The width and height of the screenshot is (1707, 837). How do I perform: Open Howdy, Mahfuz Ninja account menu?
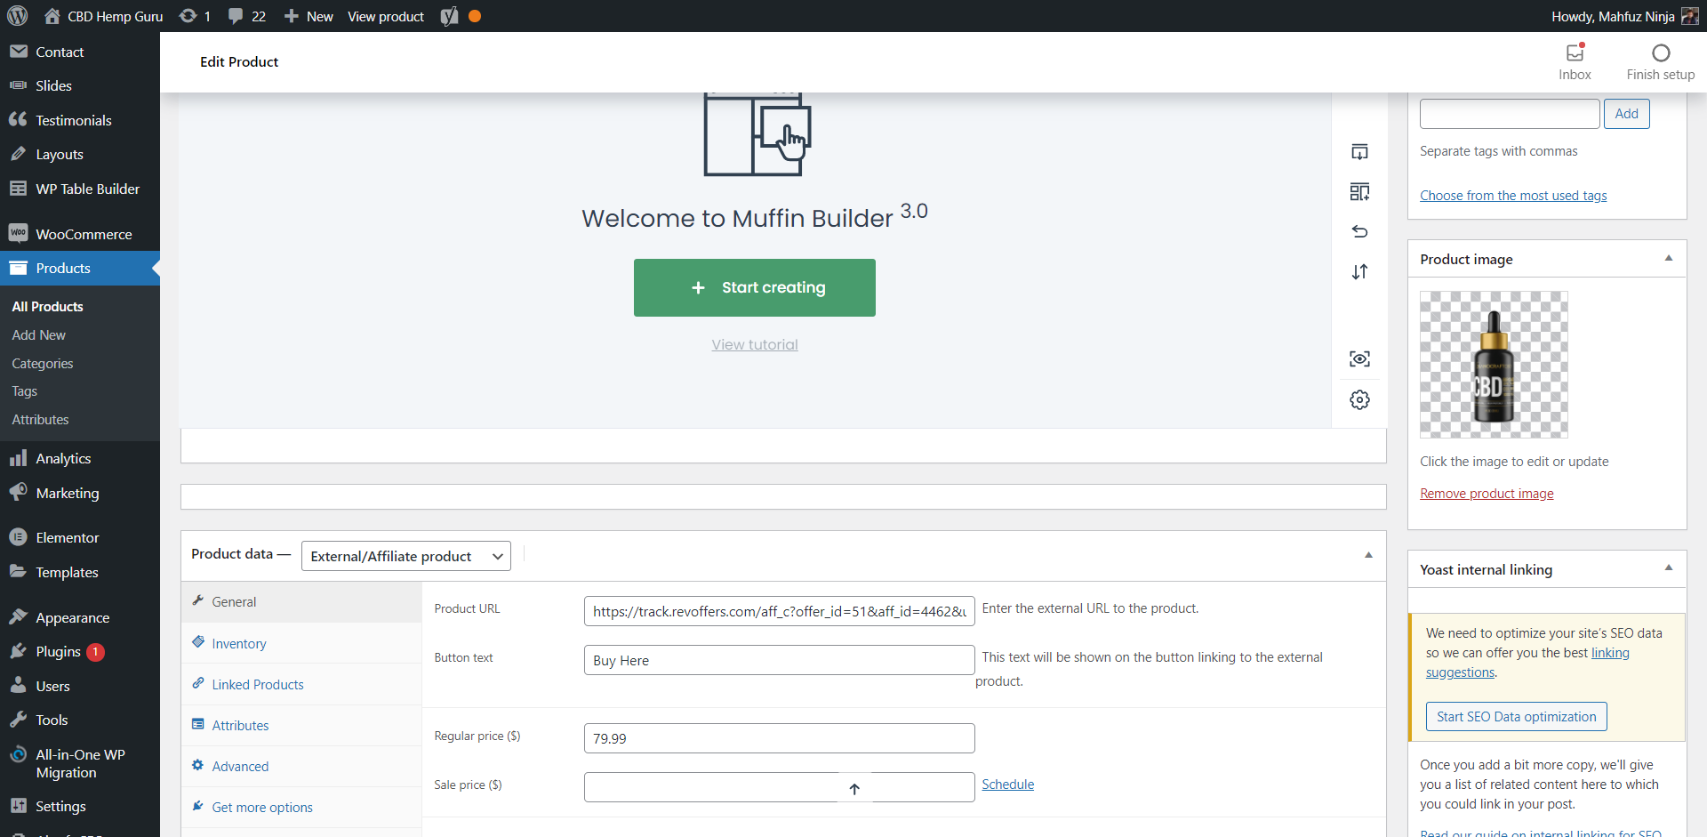tap(1625, 16)
